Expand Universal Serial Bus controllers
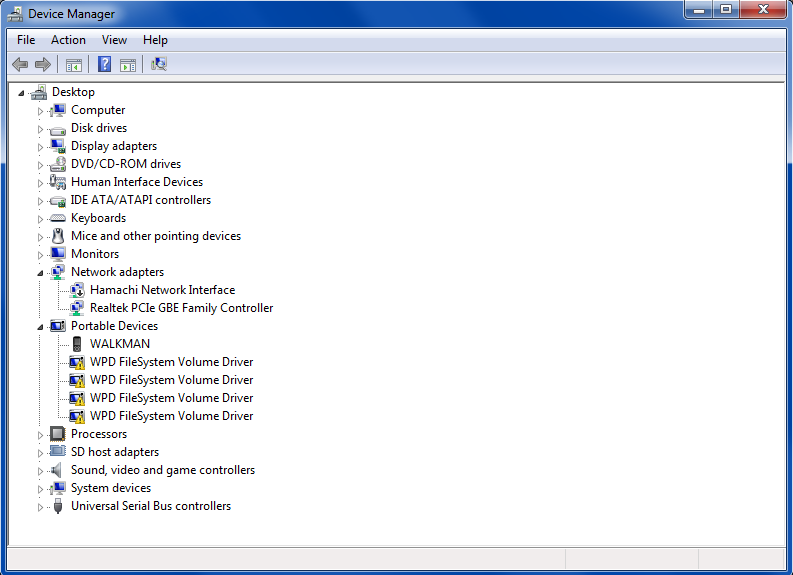The height and width of the screenshot is (575, 793). pos(41,507)
